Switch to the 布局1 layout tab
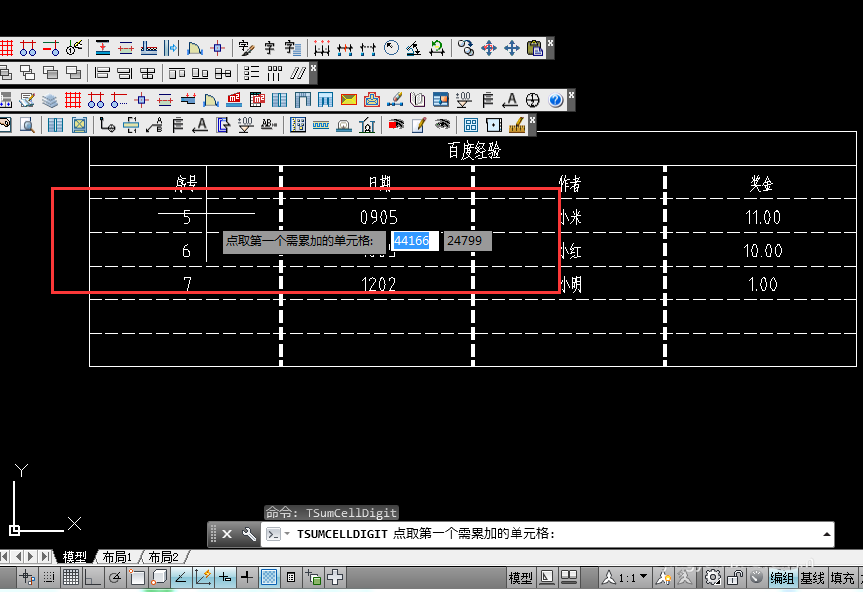 pyautogui.click(x=117, y=557)
